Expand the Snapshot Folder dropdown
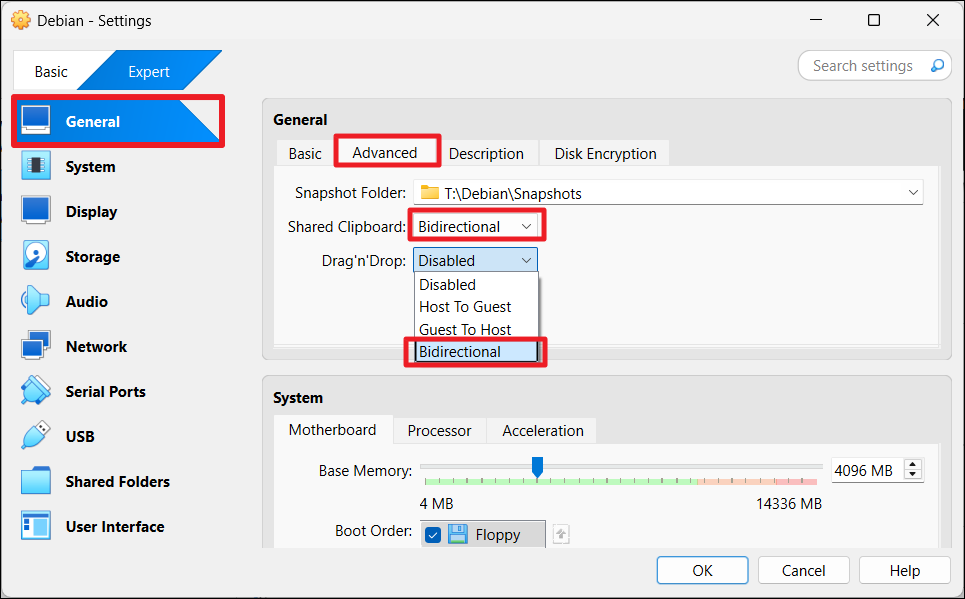 click(x=913, y=193)
